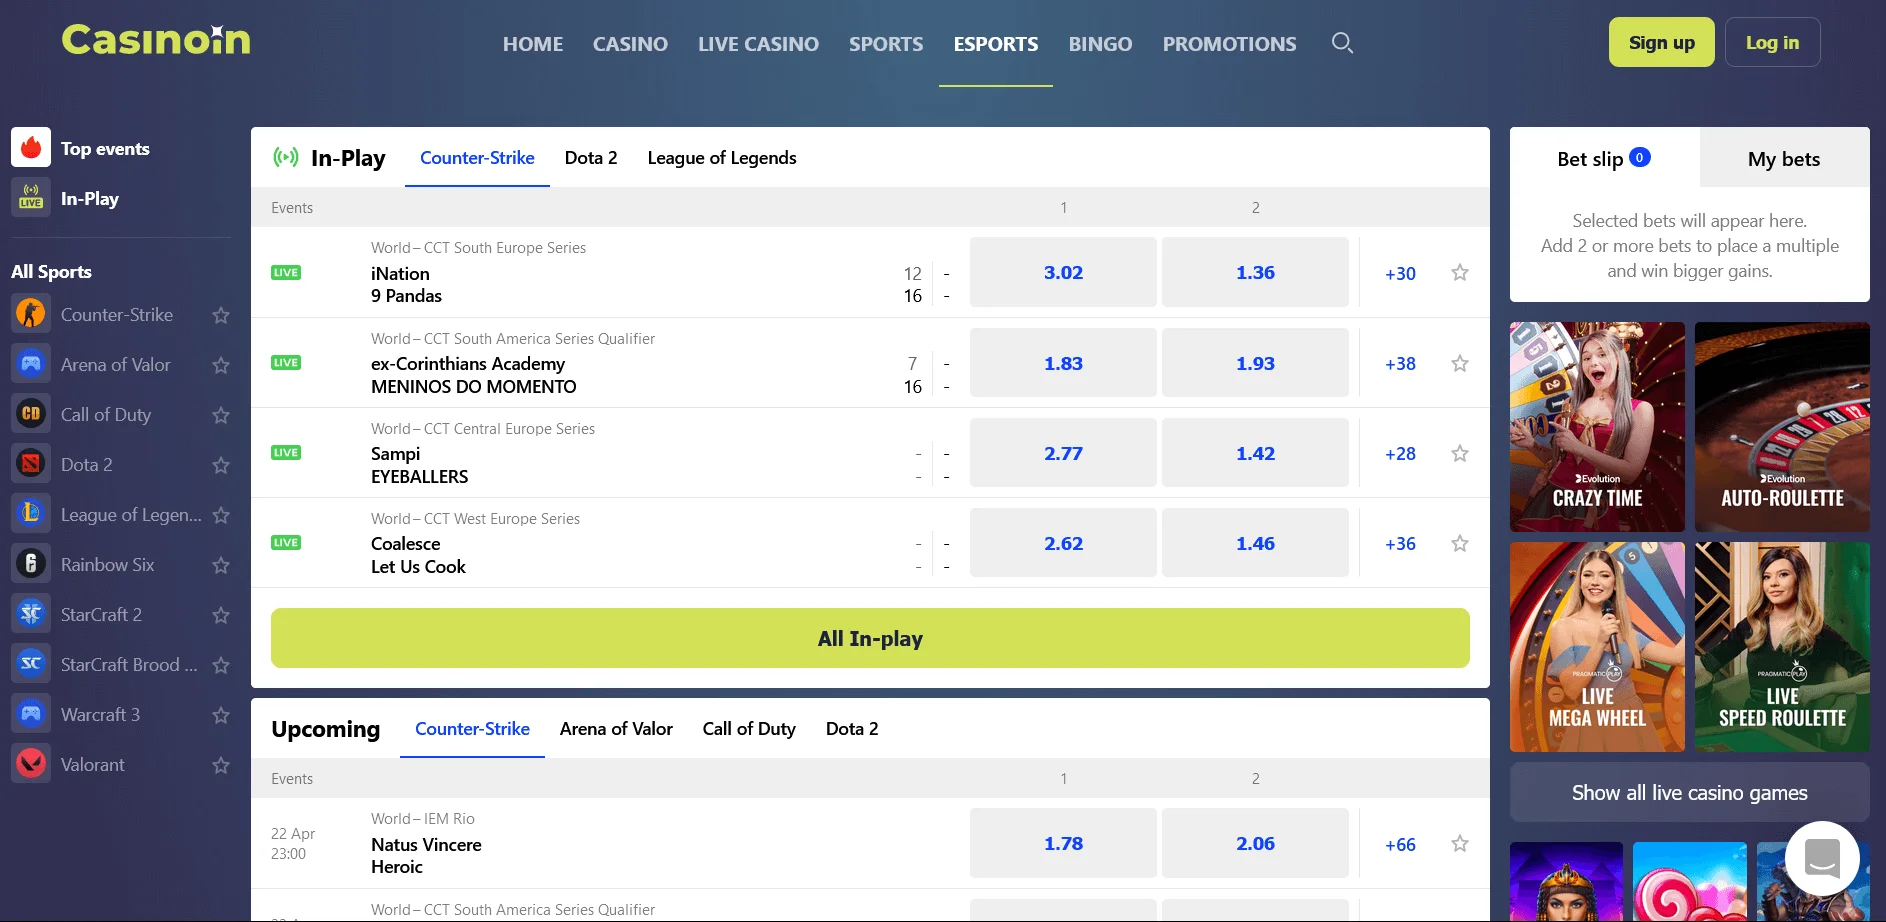Screen dimensions: 1886x922
Task: Favorite Call of Duty with its star
Action: [x=221, y=415]
